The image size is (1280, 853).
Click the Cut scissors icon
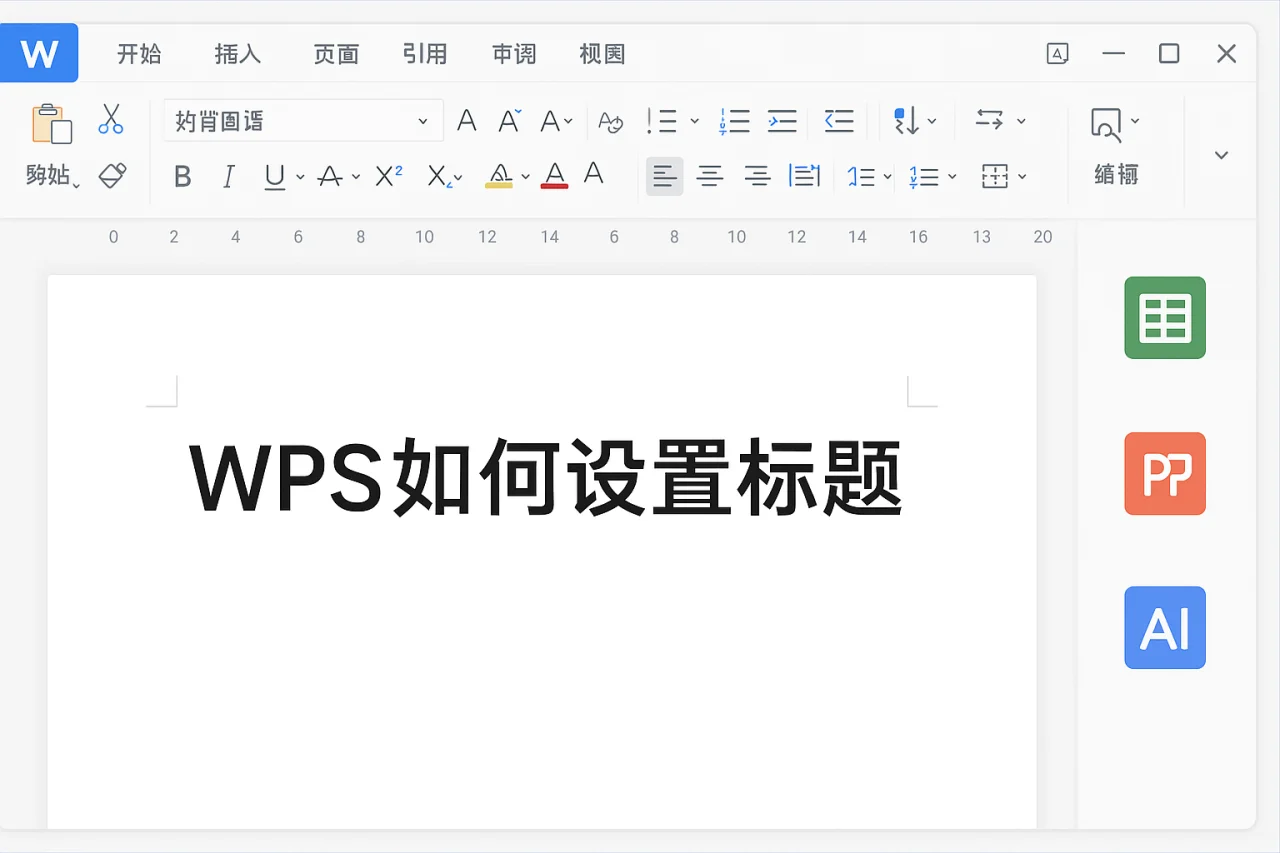coord(110,118)
